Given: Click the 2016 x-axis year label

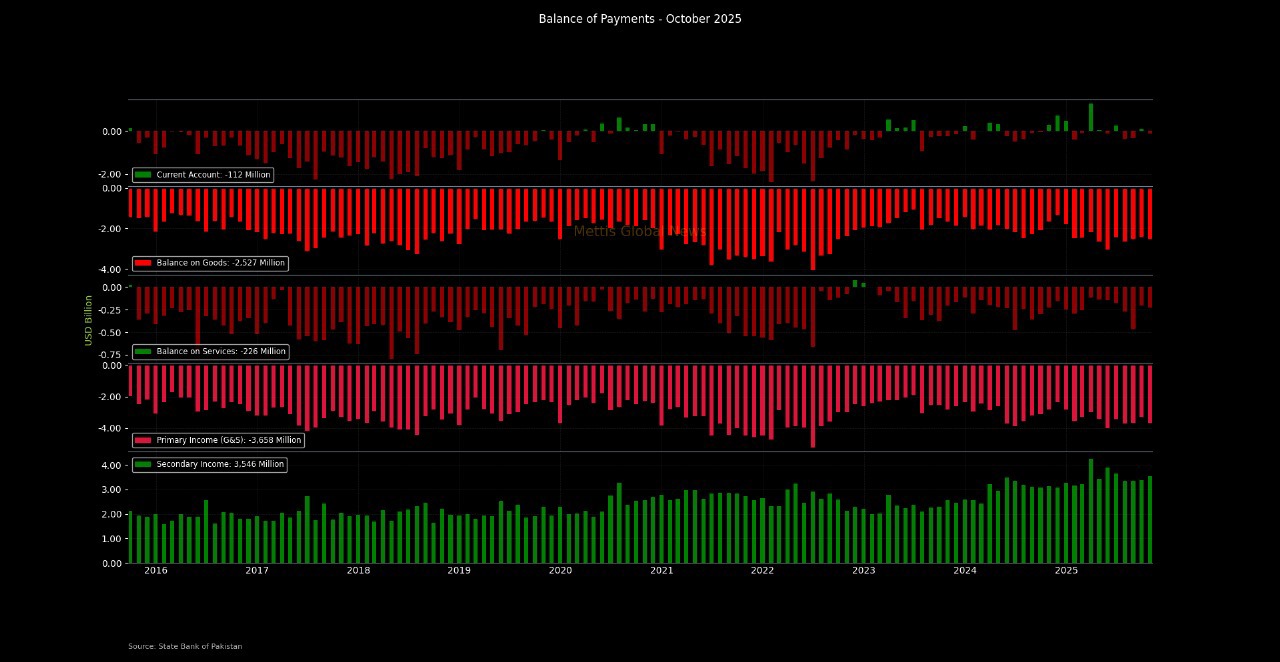Looking at the screenshot, I should 156,571.
